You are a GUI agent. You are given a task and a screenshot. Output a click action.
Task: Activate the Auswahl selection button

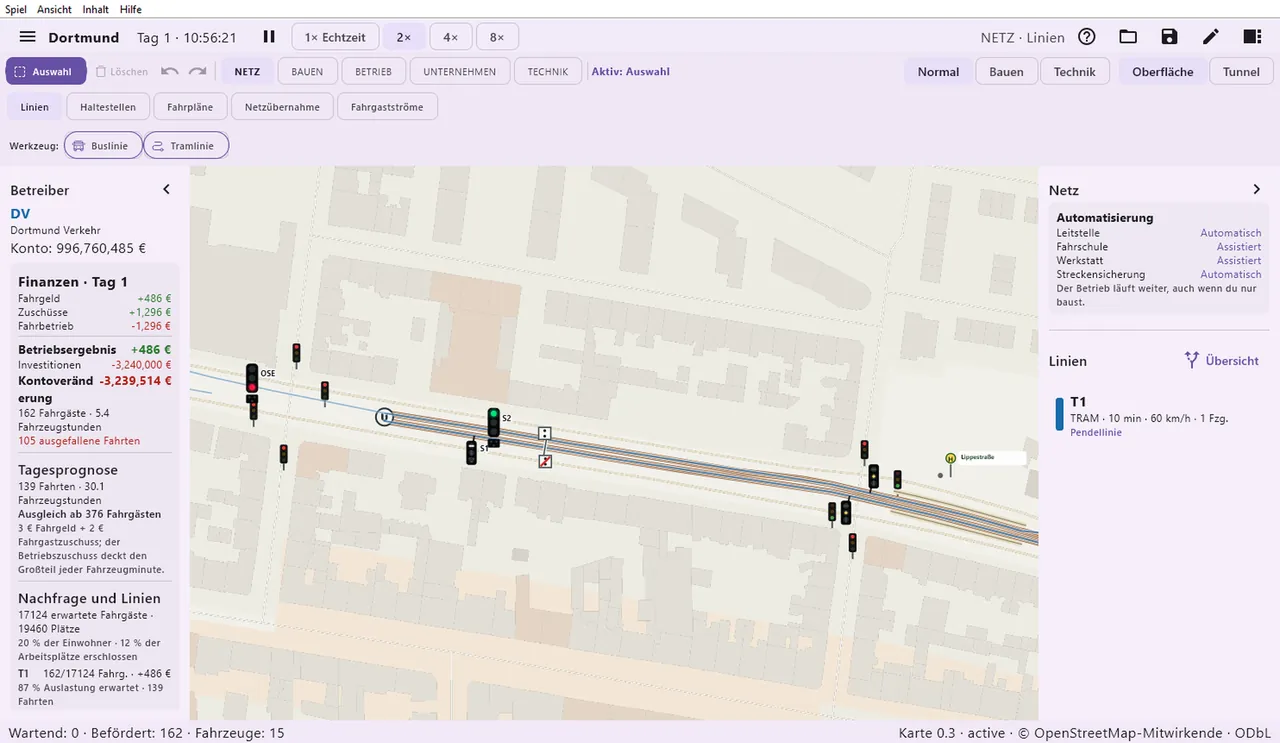pyautogui.click(x=45, y=72)
